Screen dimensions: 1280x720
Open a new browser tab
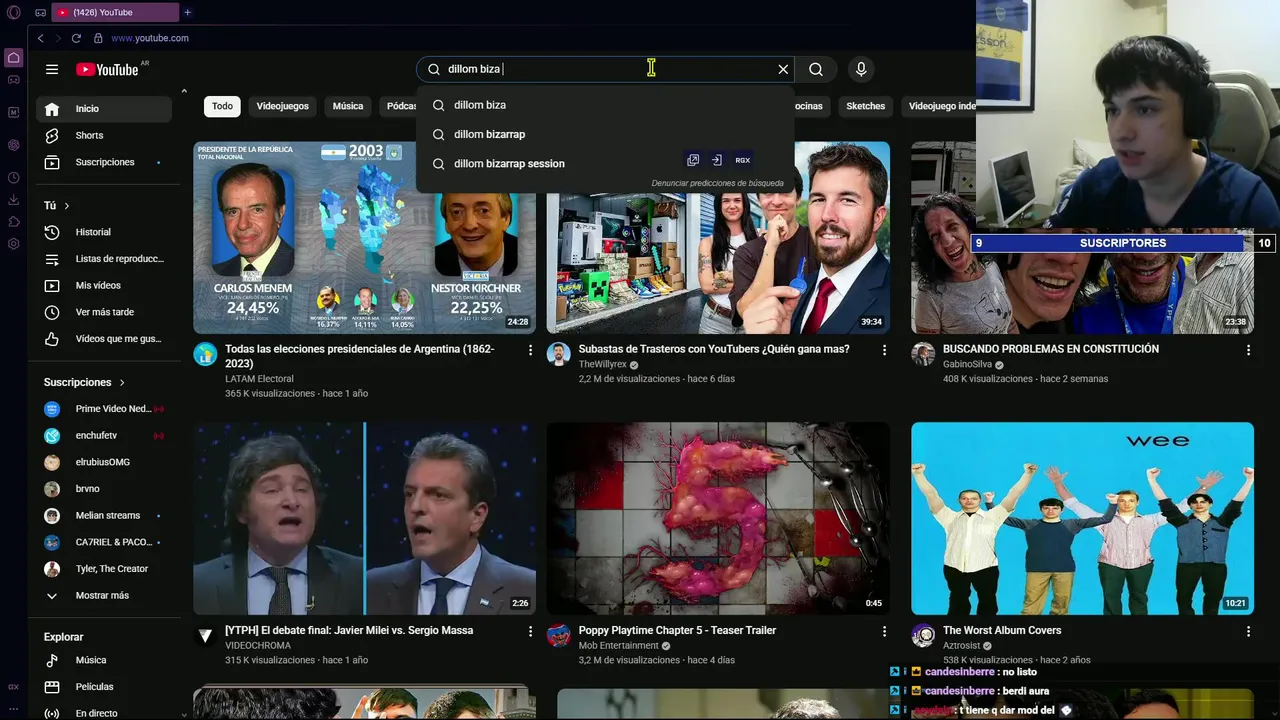[187, 12]
